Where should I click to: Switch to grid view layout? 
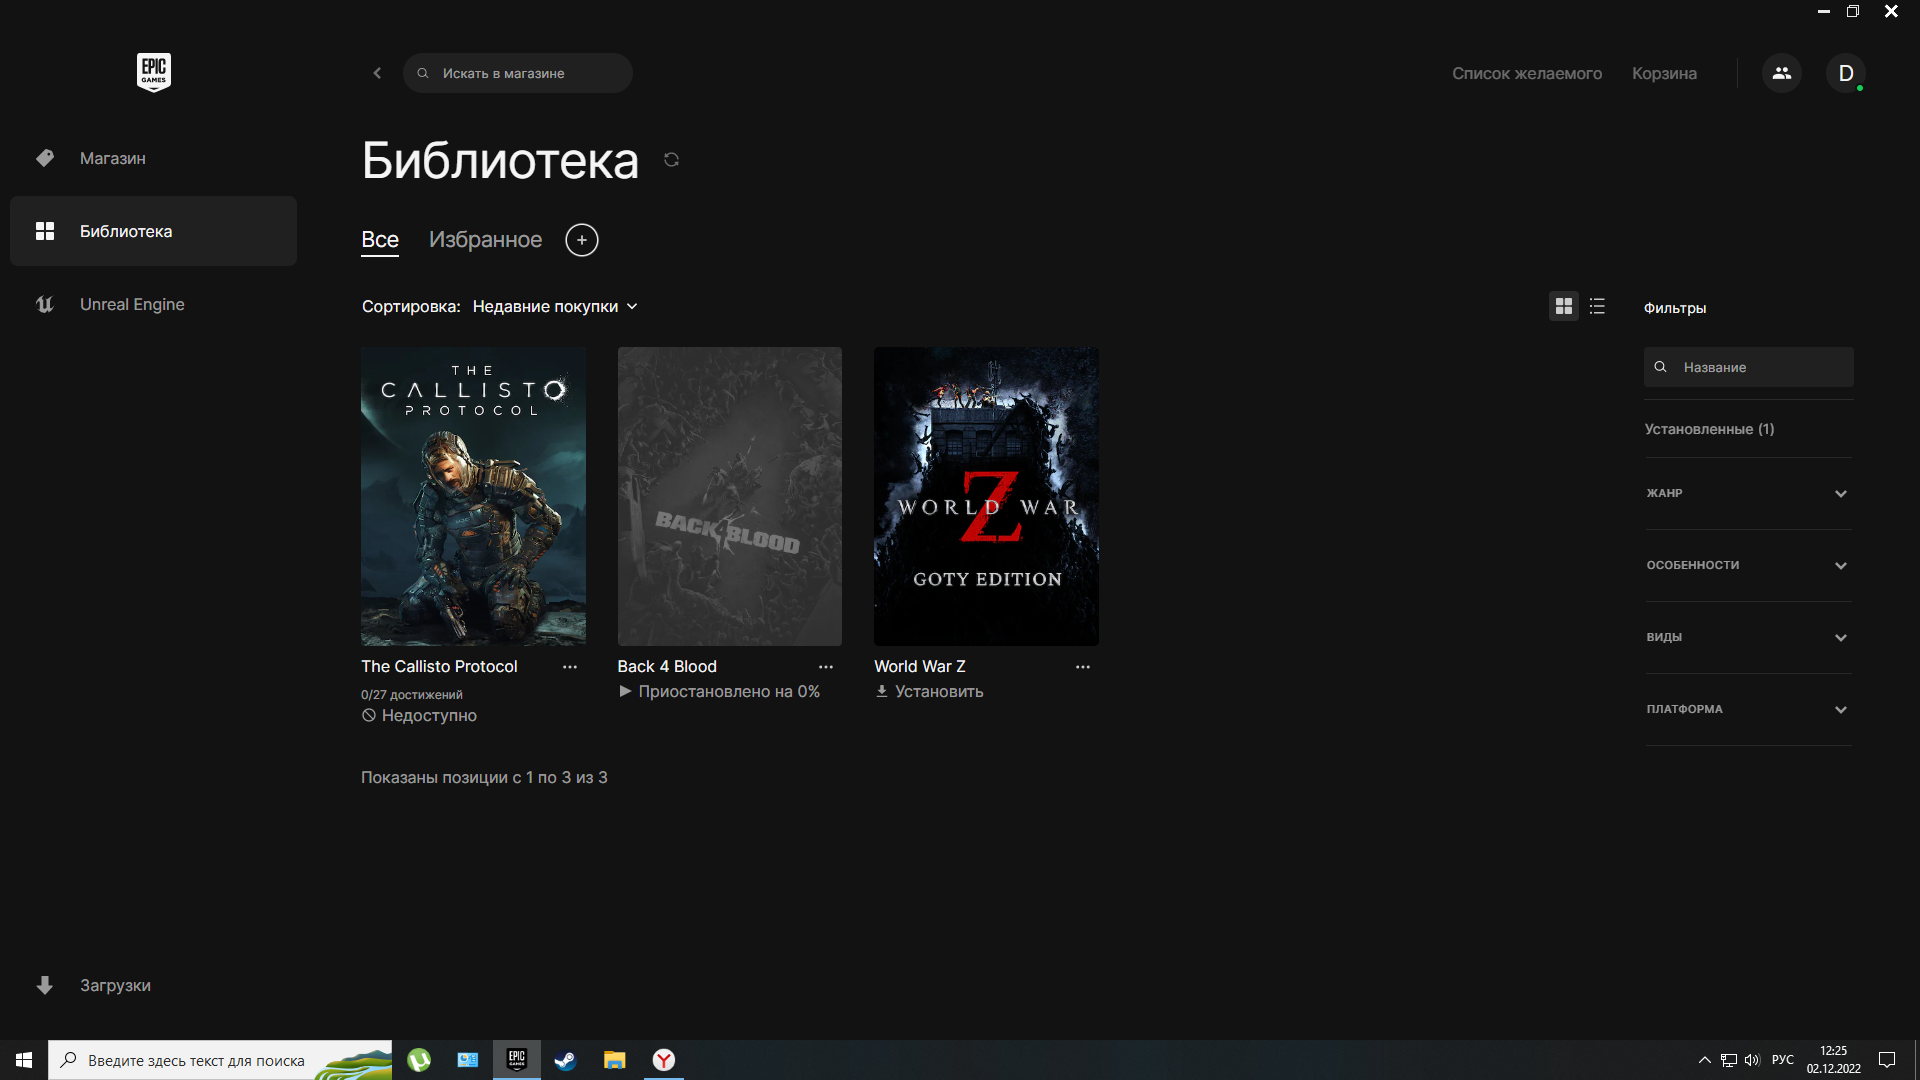pyautogui.click(x=1563, y=306)
